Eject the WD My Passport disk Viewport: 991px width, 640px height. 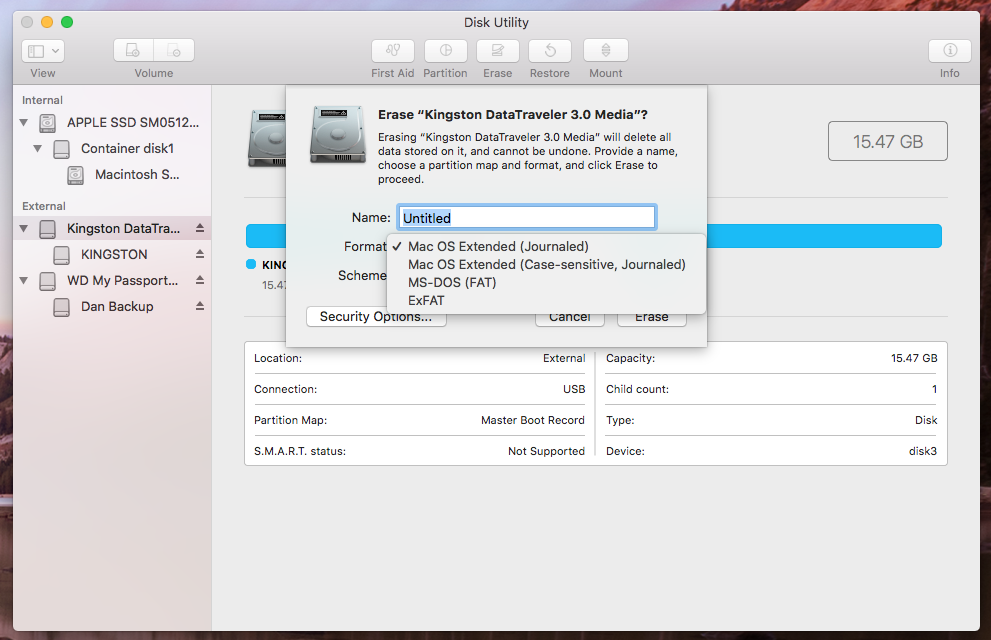(x=200, y=280)
